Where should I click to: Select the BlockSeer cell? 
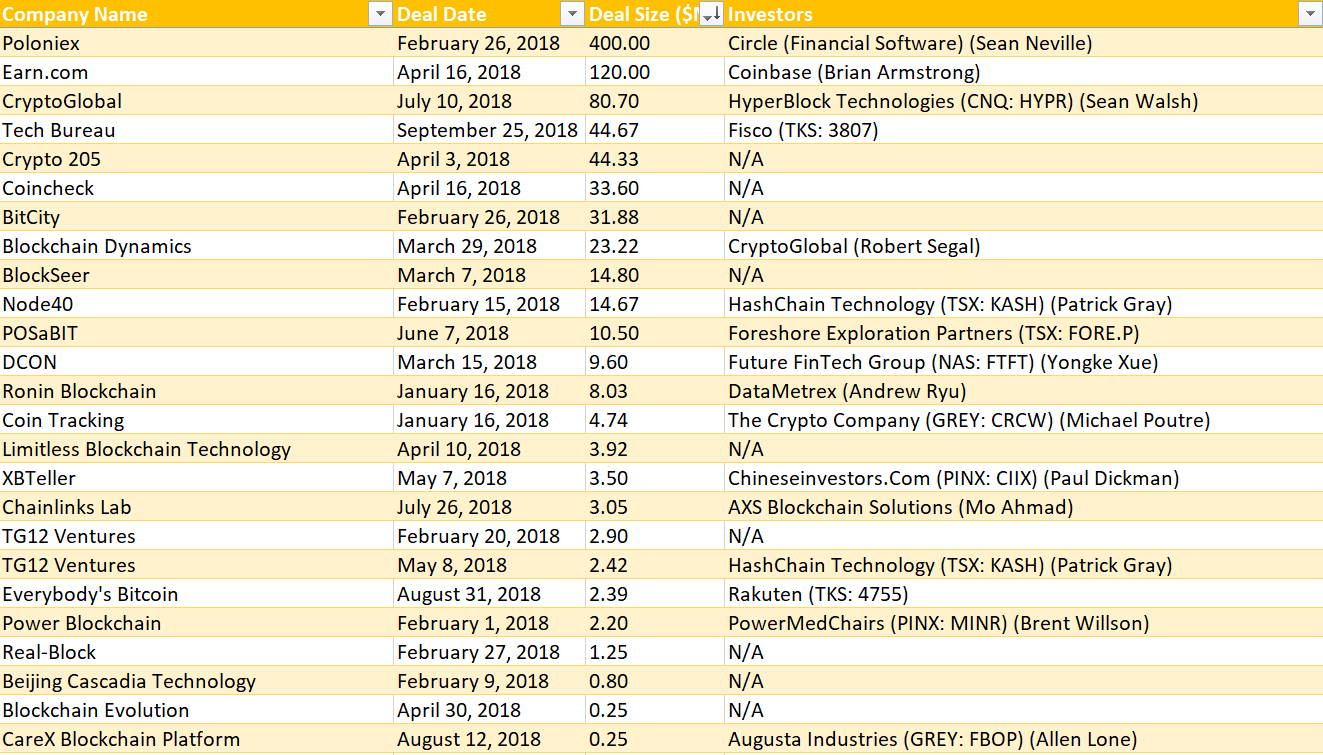pyautogui.click(x=197, y=275)
